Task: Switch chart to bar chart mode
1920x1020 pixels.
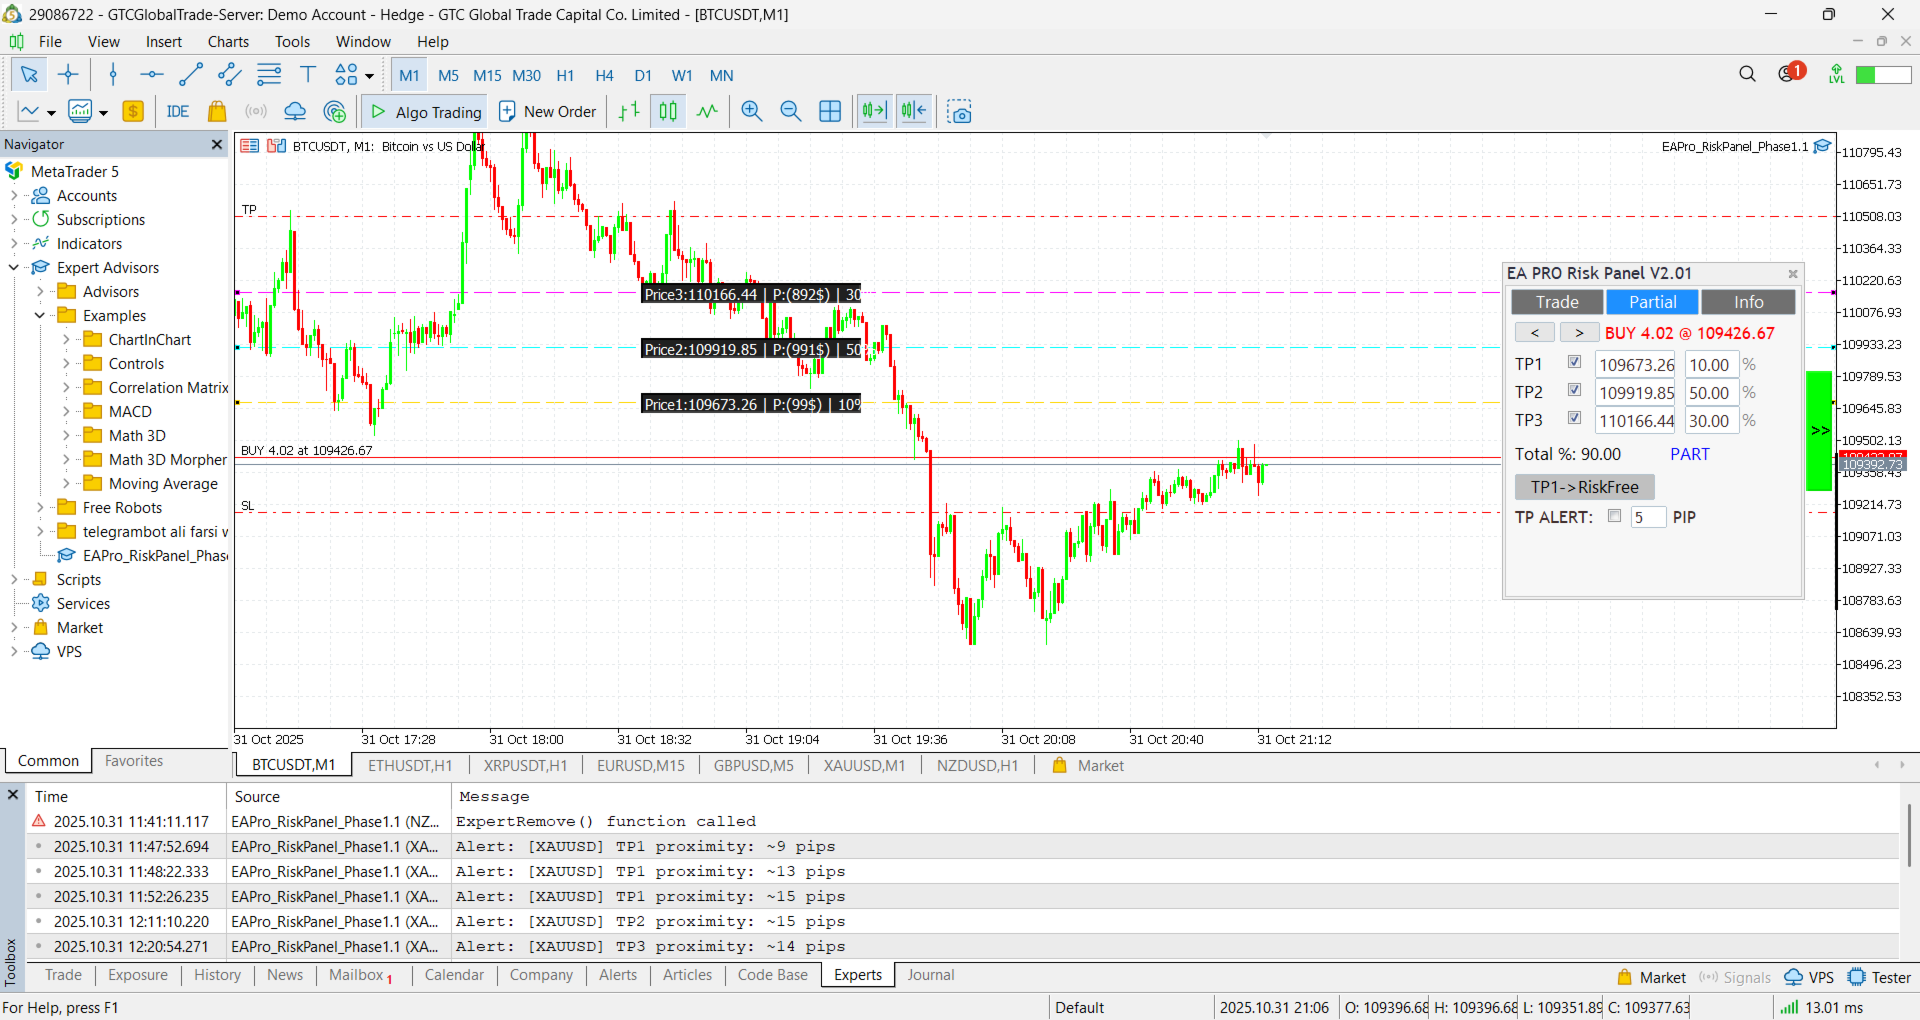Action: tap(629, 112)
